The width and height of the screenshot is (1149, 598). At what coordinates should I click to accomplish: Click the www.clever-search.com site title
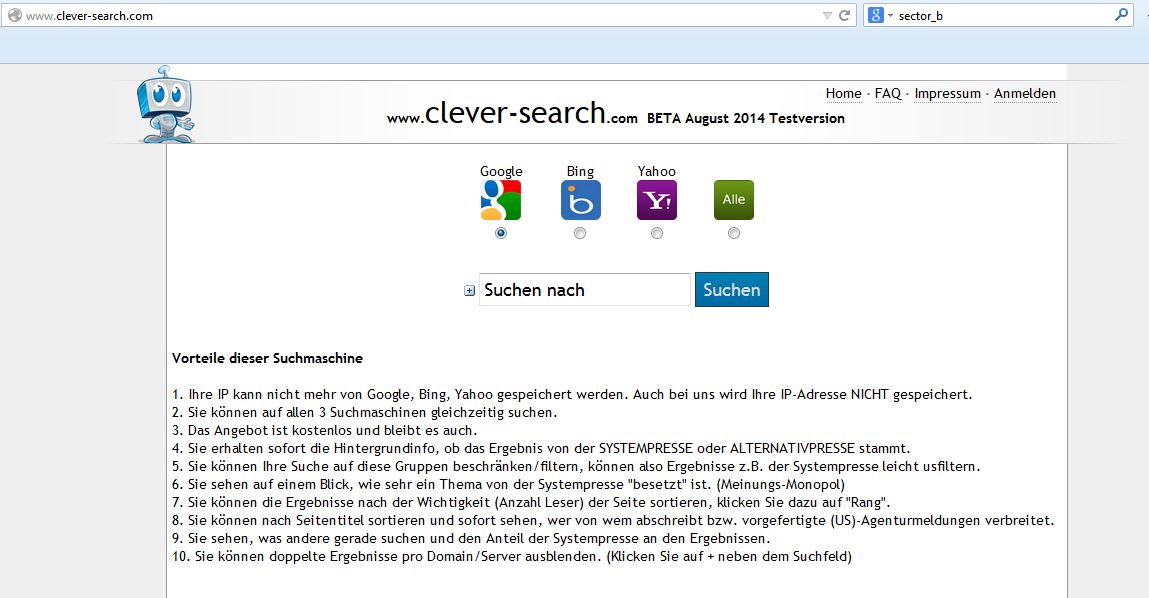tap(512, 114)
